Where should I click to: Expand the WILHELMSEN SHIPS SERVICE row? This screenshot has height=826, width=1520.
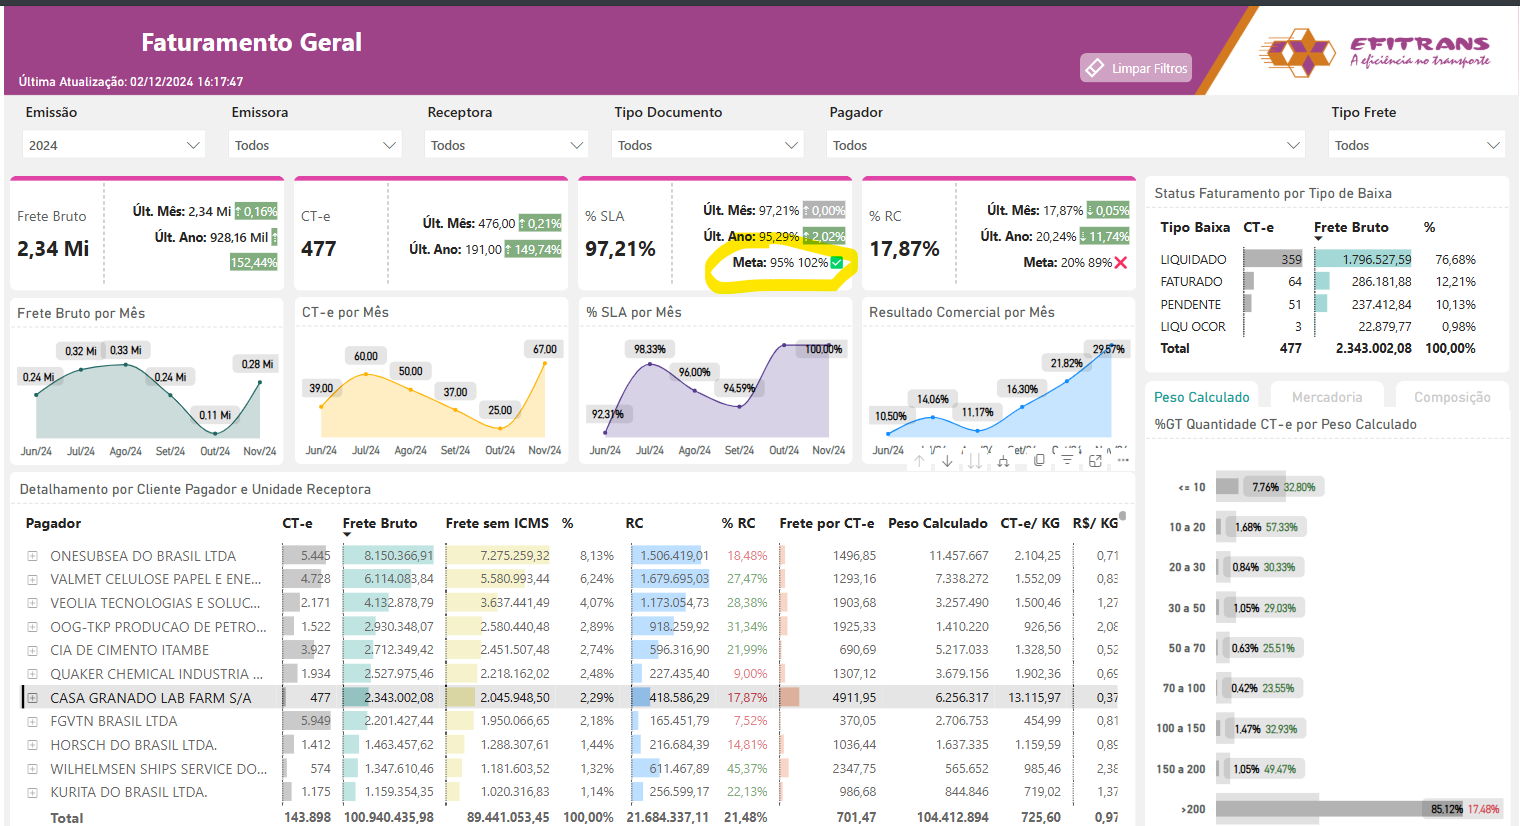click(32, 769)
